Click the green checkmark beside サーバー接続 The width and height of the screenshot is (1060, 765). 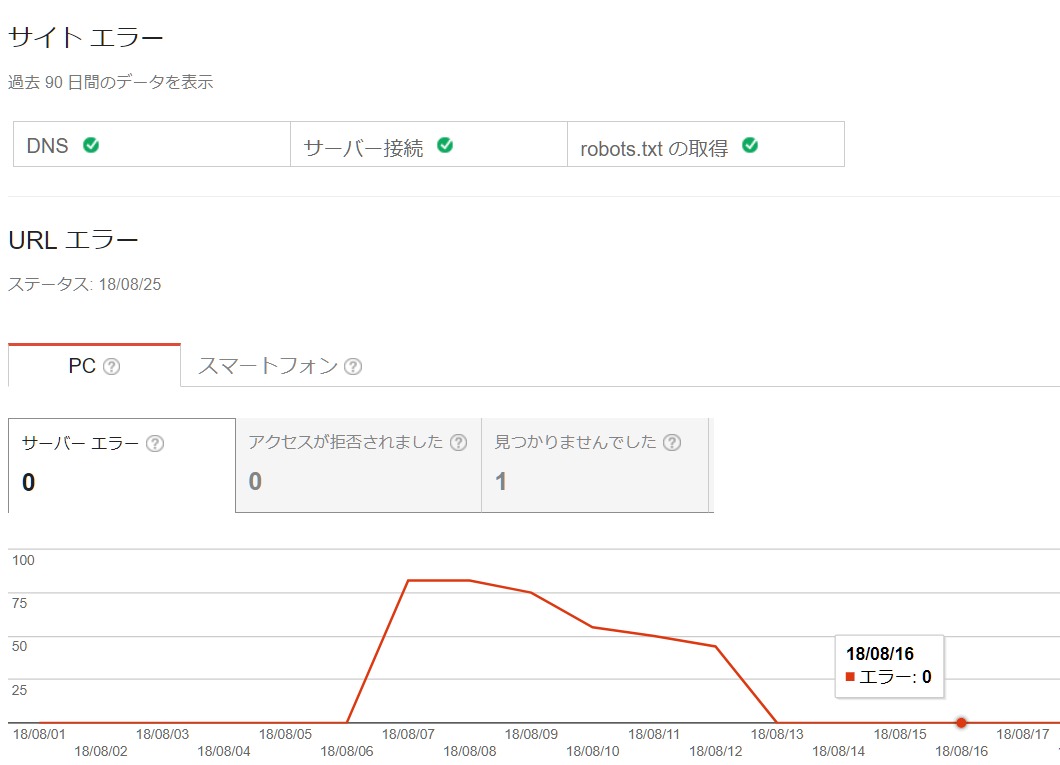click(x=446, y=145)
